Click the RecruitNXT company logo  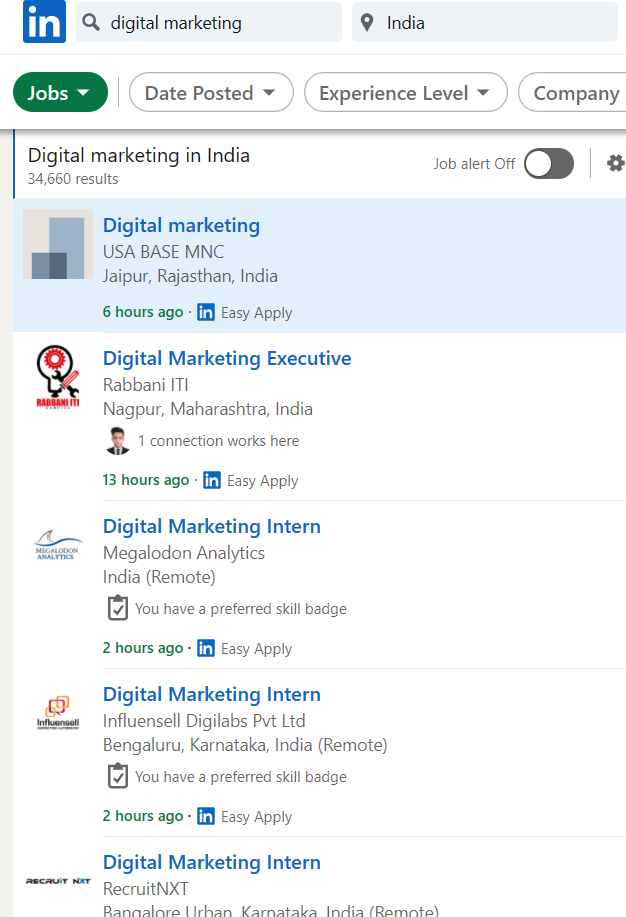coord(58,880)
